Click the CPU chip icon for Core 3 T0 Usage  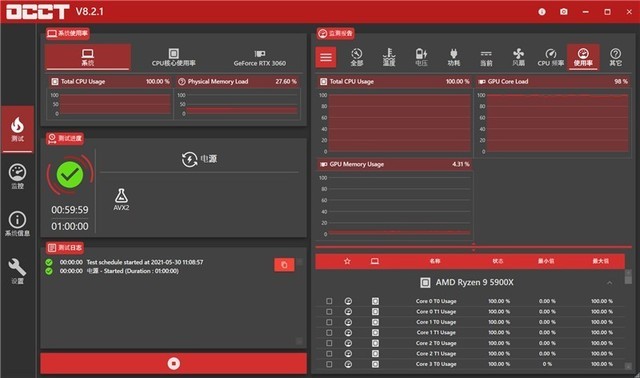click(x=375, y=364)
